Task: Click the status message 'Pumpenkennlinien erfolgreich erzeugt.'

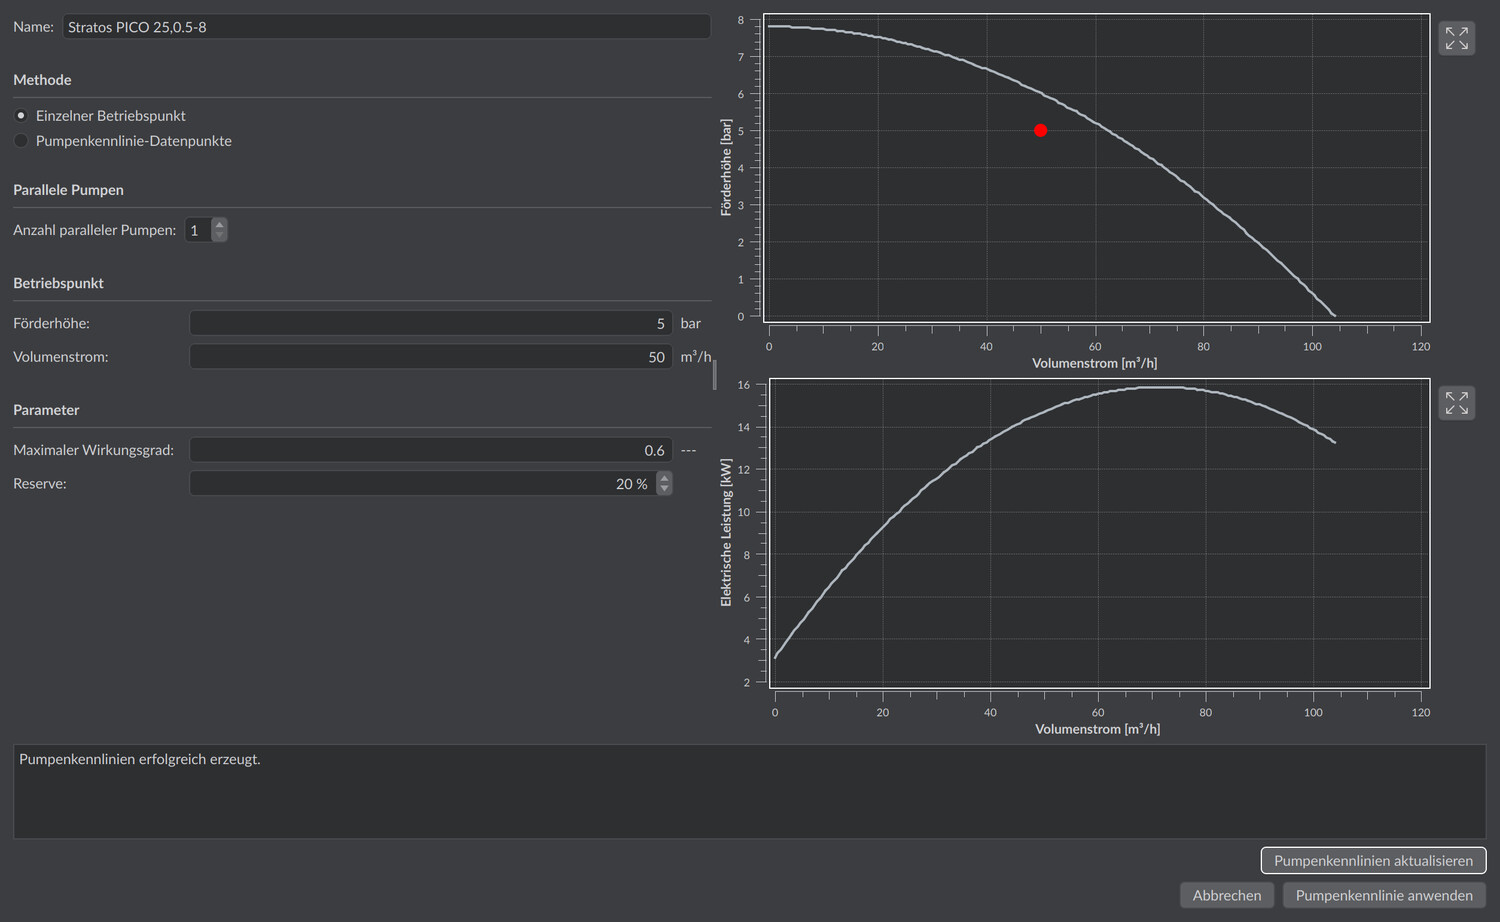Action: [x=140, y=759]
